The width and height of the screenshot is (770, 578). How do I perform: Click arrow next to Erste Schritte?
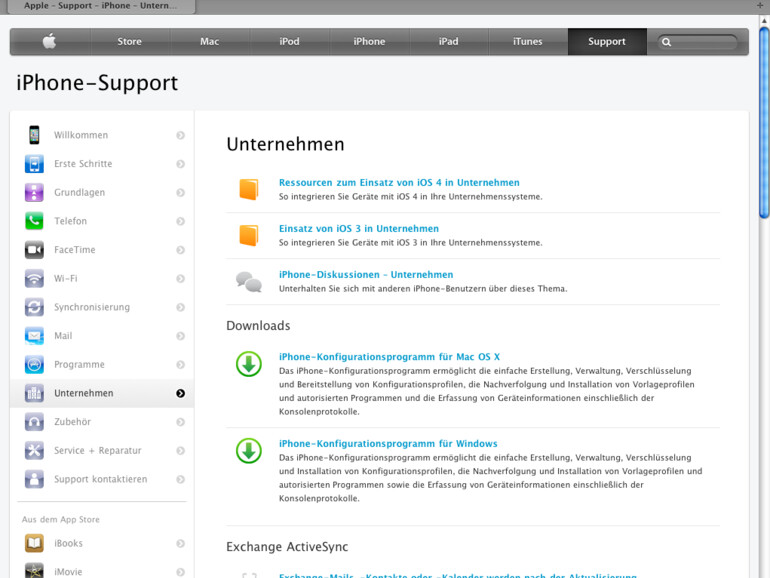click(x=181, y=164)
